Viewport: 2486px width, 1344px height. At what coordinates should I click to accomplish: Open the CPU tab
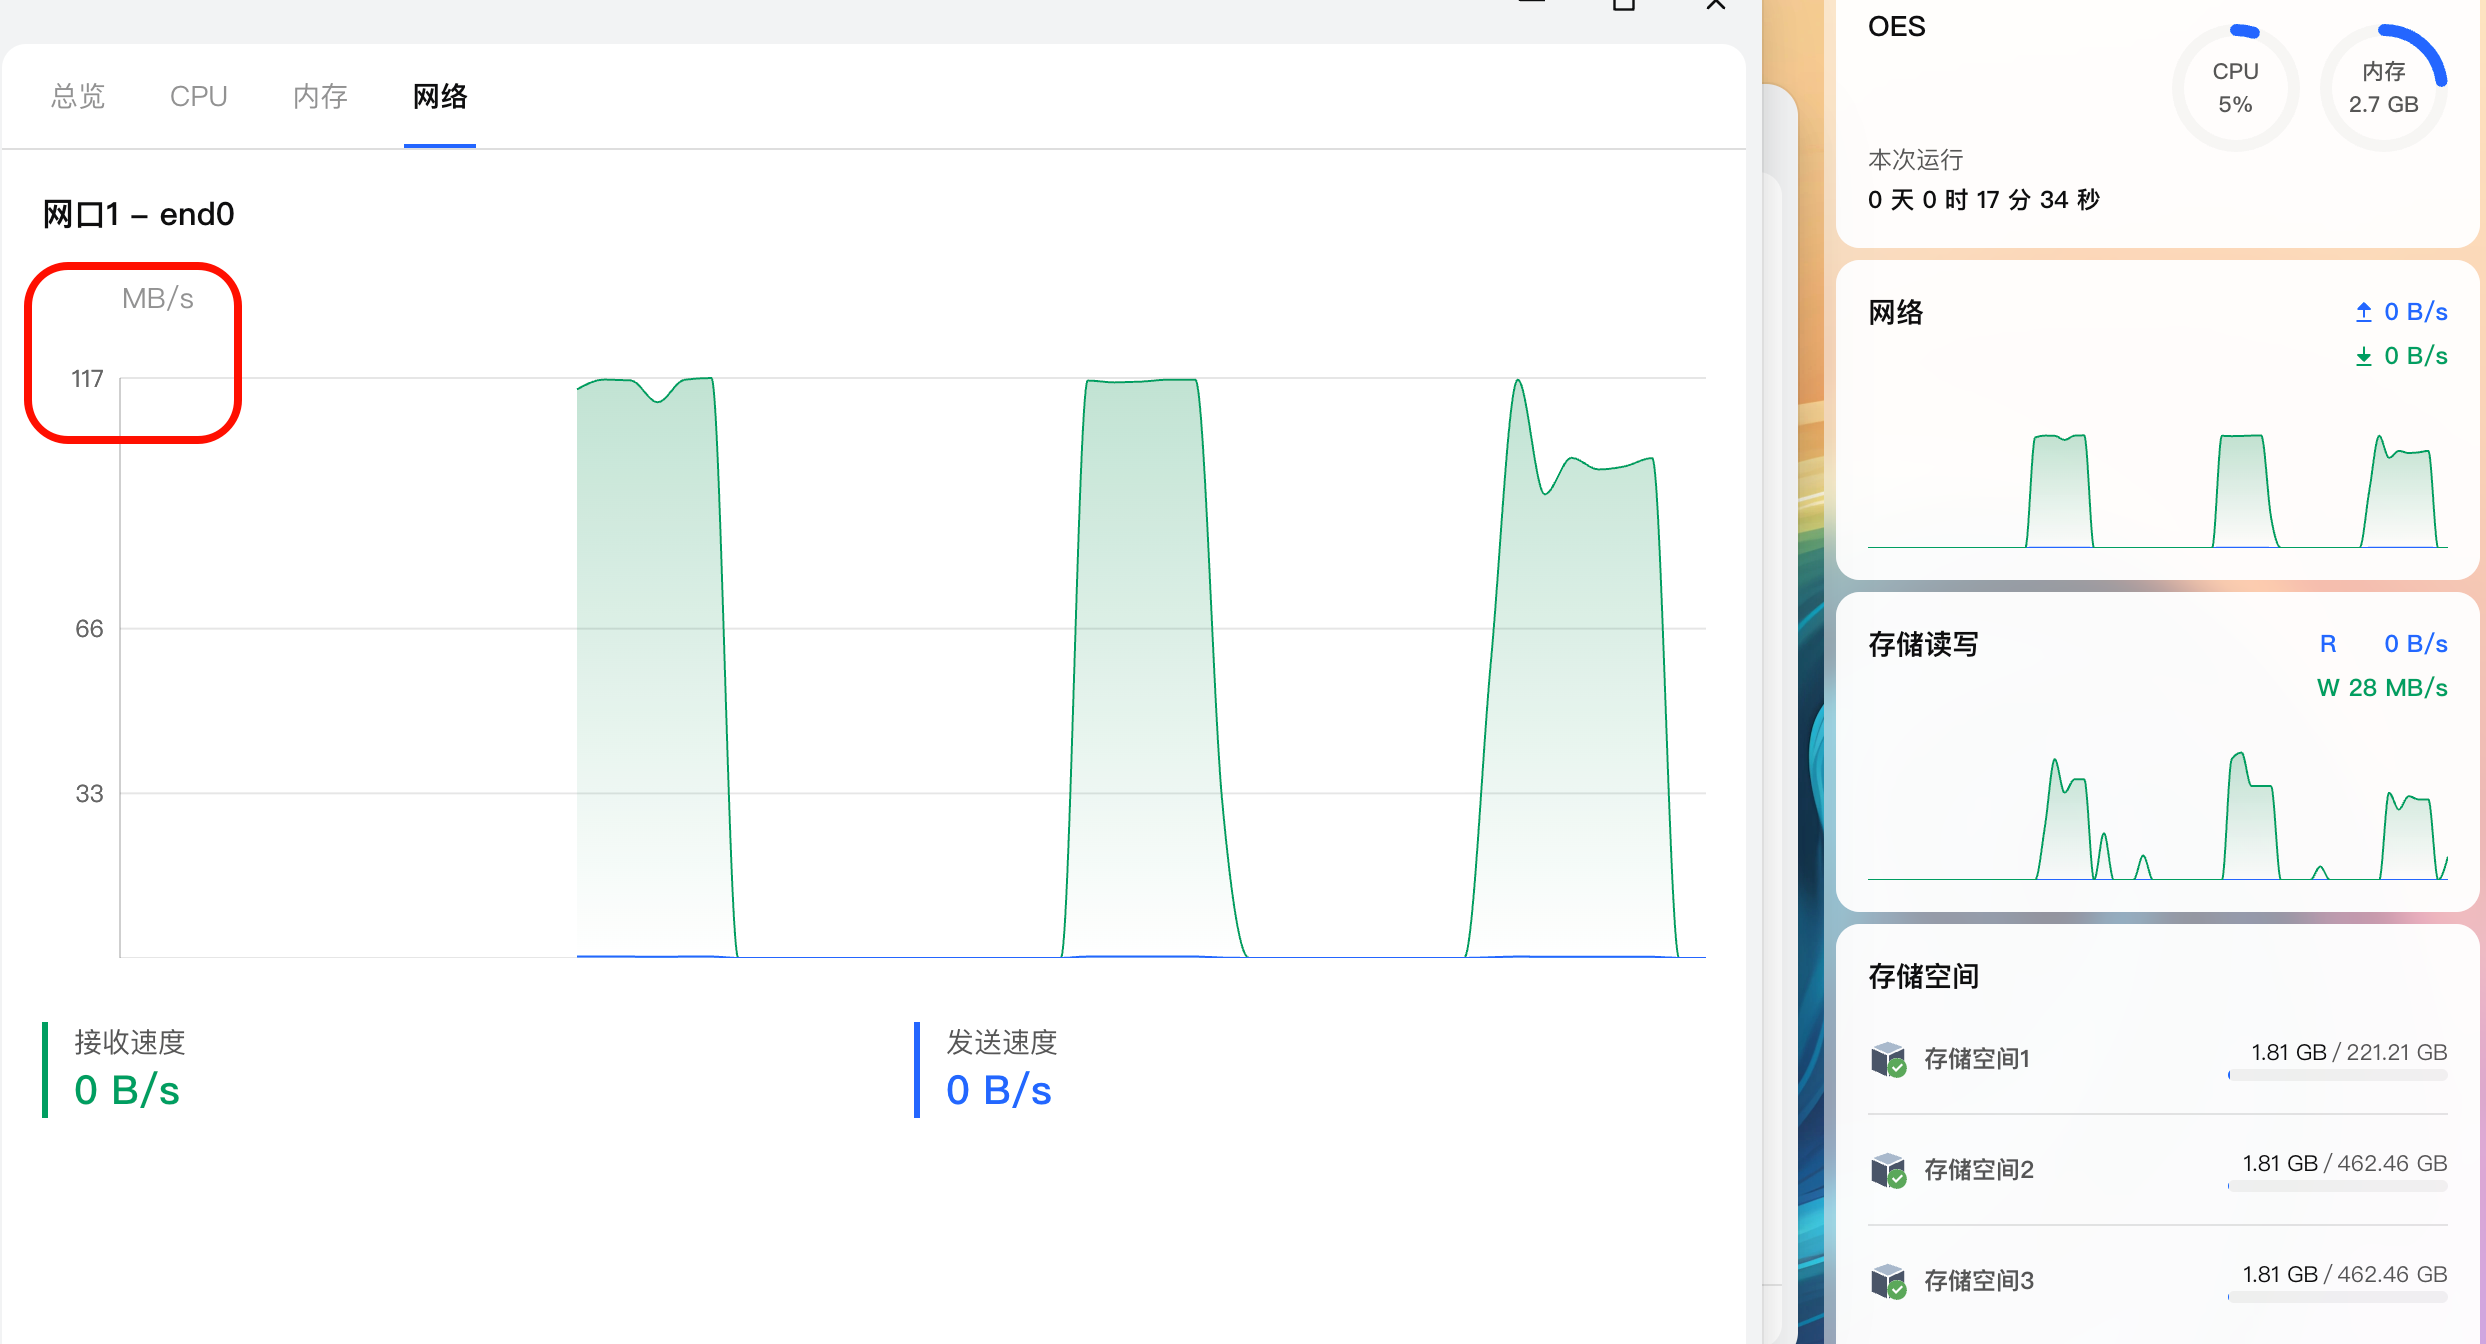[x=198, y=96]
